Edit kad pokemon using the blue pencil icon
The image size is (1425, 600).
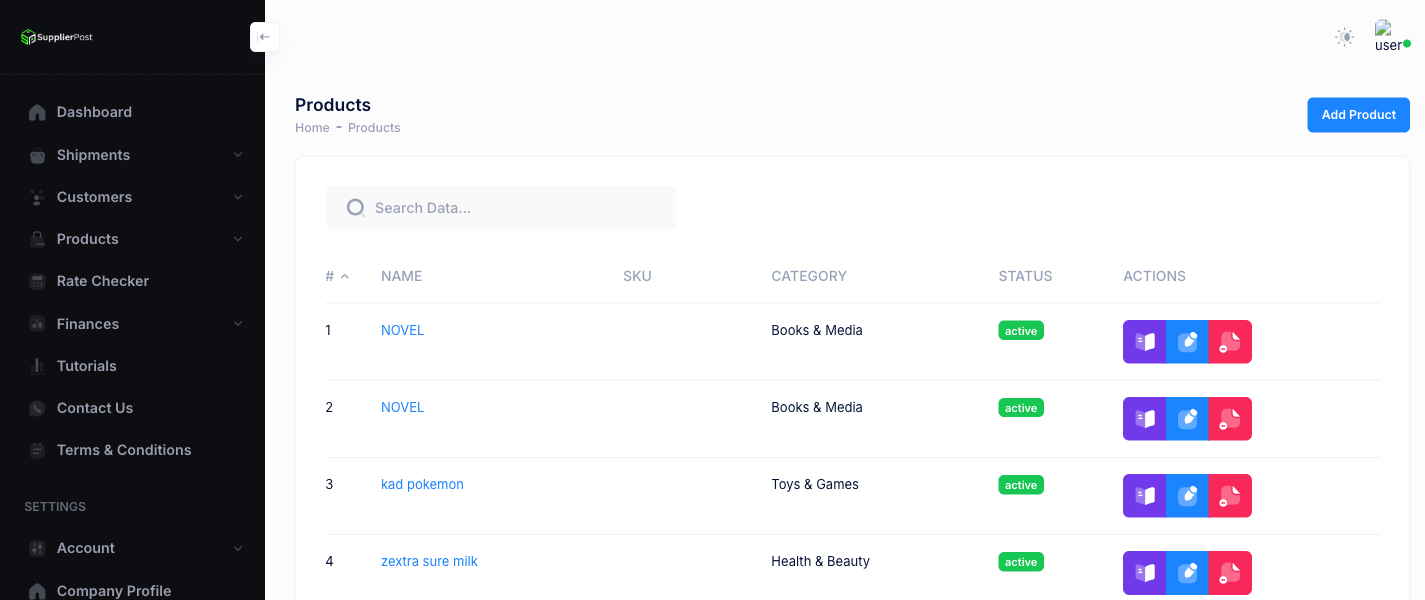[1187, 495]
